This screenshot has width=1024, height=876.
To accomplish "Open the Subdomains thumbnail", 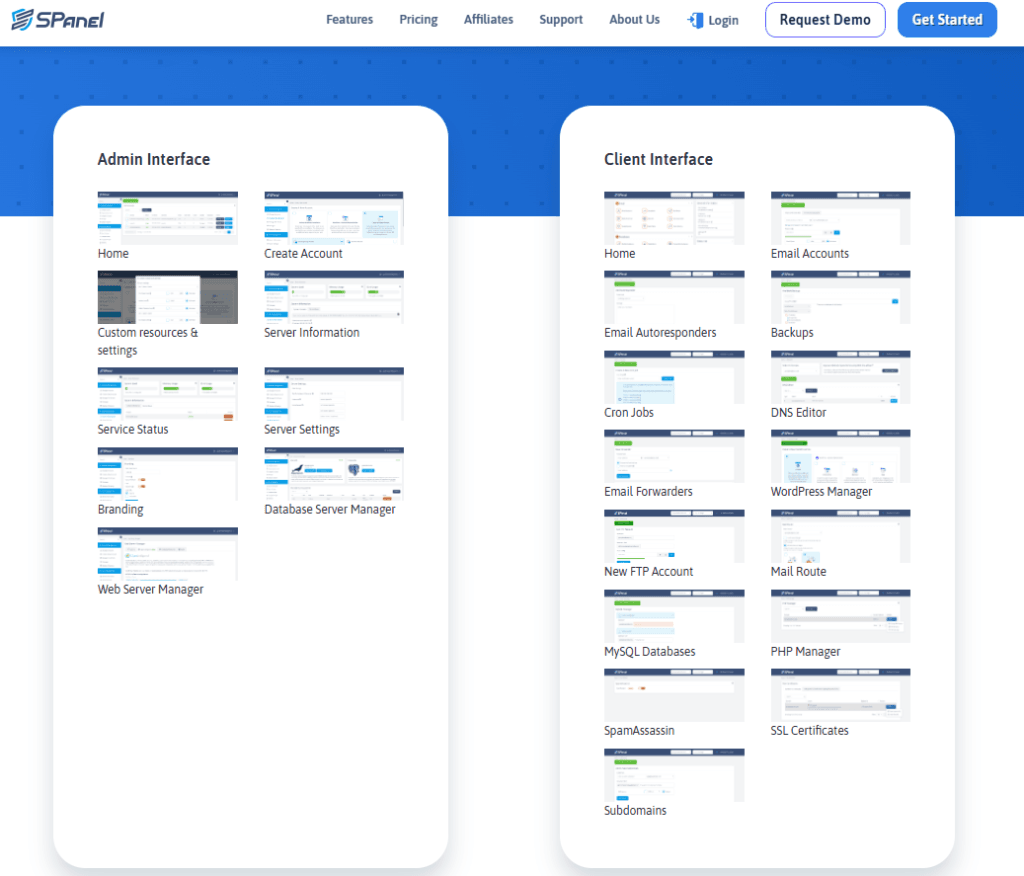I will (x=674, y=775).
